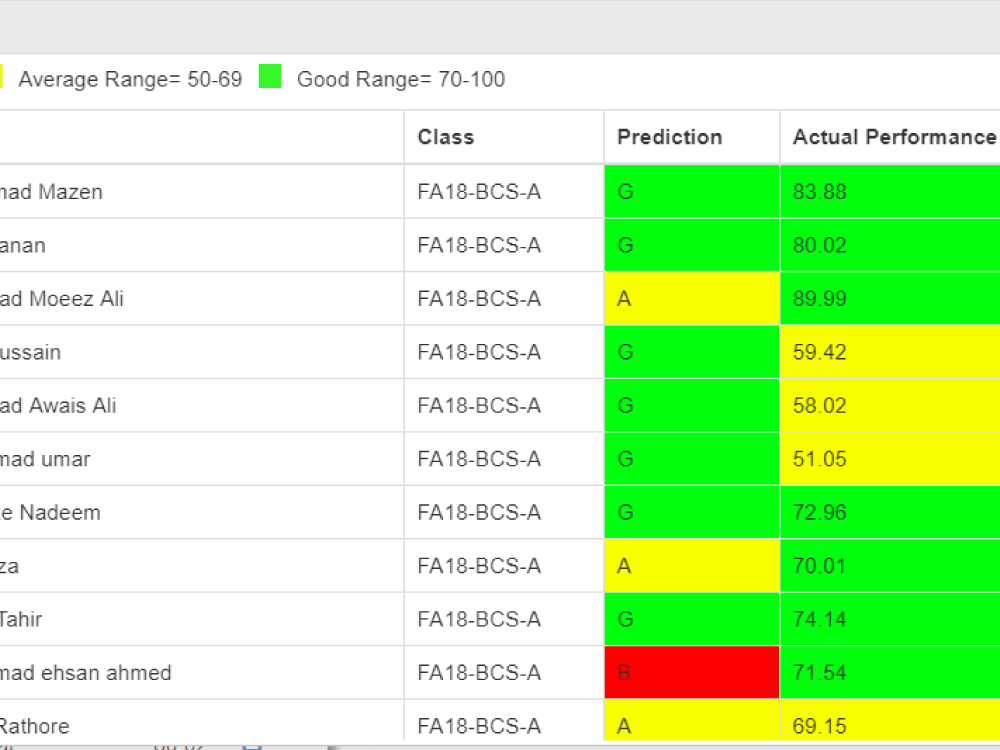Click the G prediction in Nadeem's row
The height and width of the screenshot is (750, 1000).
(x=691, y=513)
